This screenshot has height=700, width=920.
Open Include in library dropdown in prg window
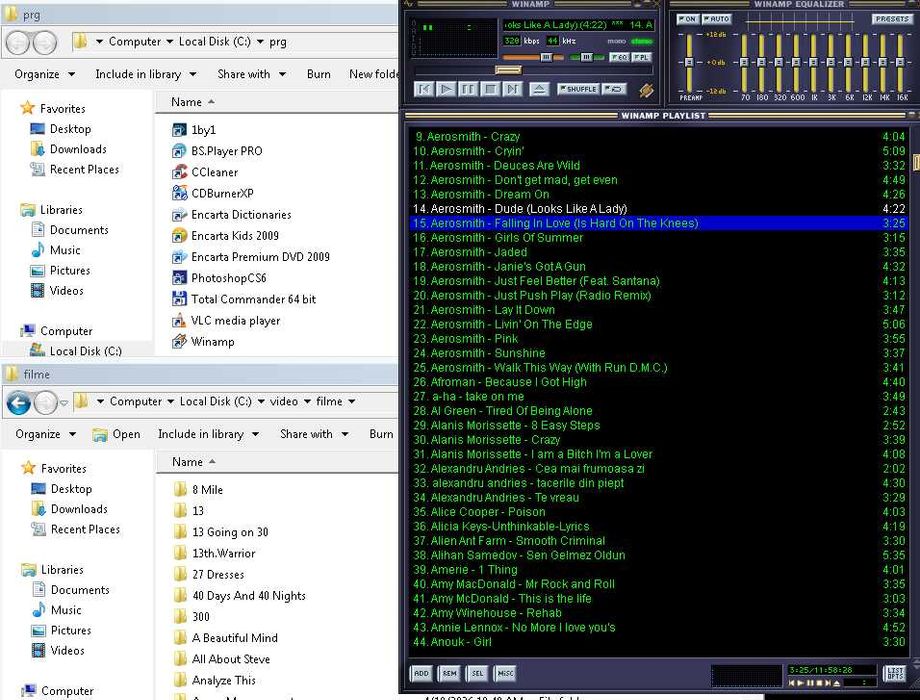pos(146,74)
